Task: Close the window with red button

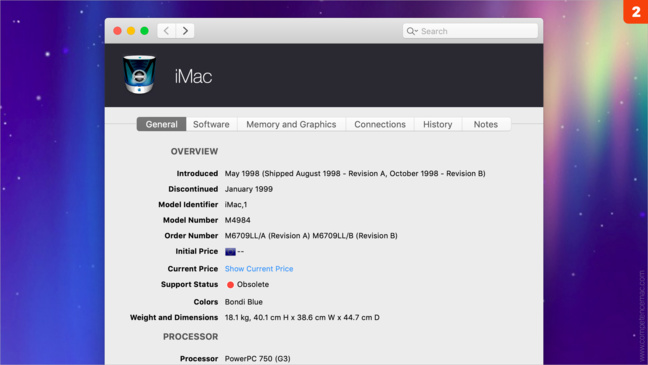Action: 117,31
